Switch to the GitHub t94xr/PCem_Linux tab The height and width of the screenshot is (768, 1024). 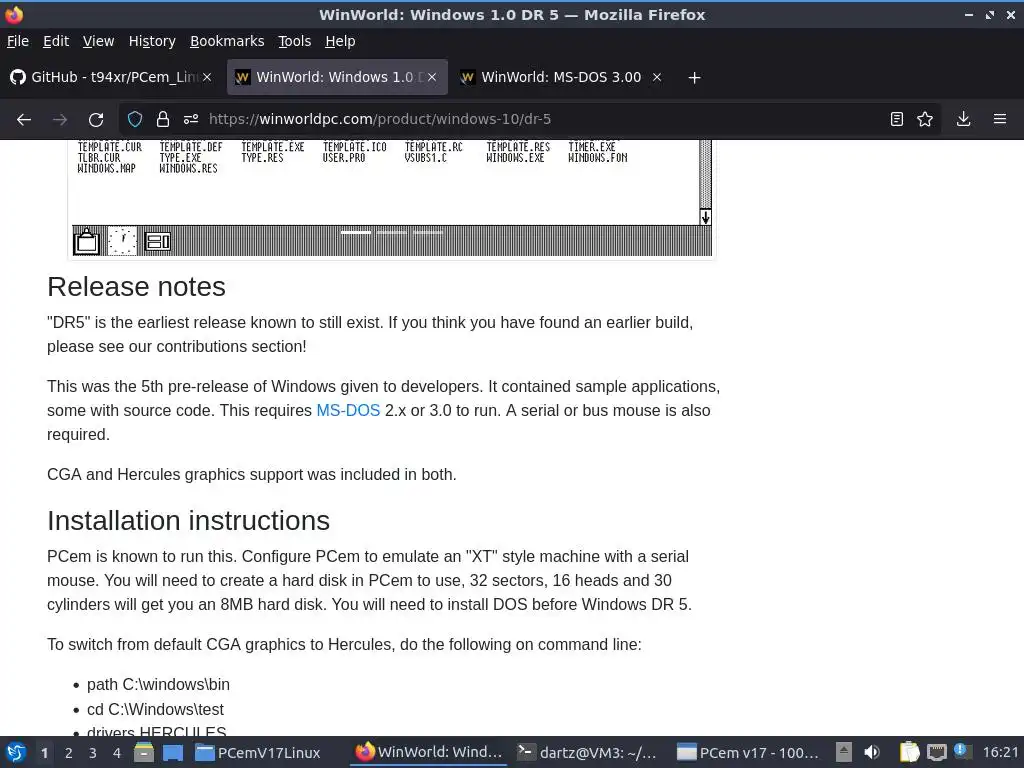click(112, 77)
